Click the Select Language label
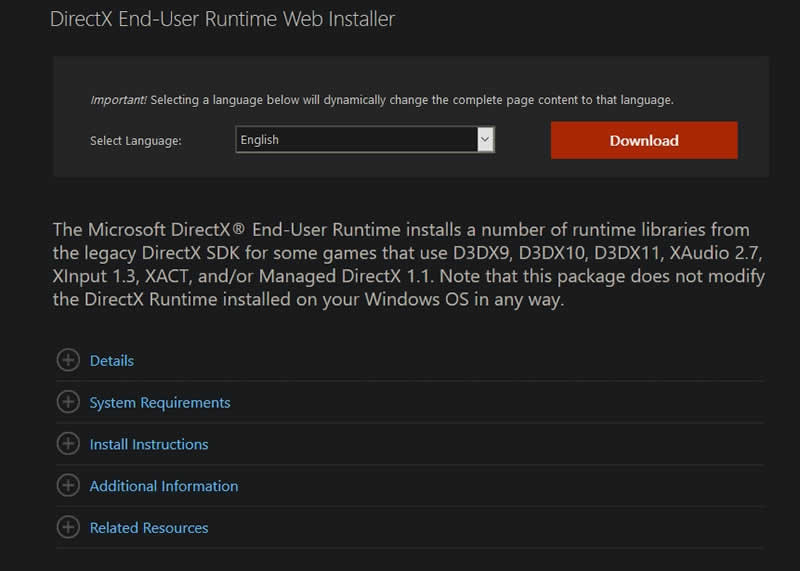 136,141
